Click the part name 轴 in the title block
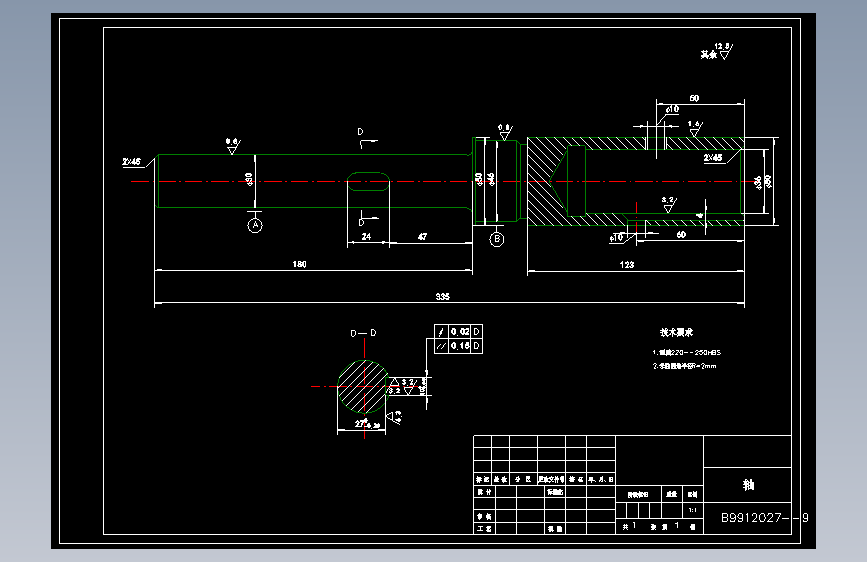 point(748,485)
